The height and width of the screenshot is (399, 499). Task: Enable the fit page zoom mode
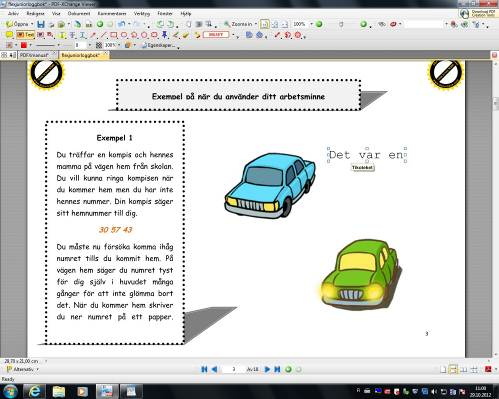[264, 24]
